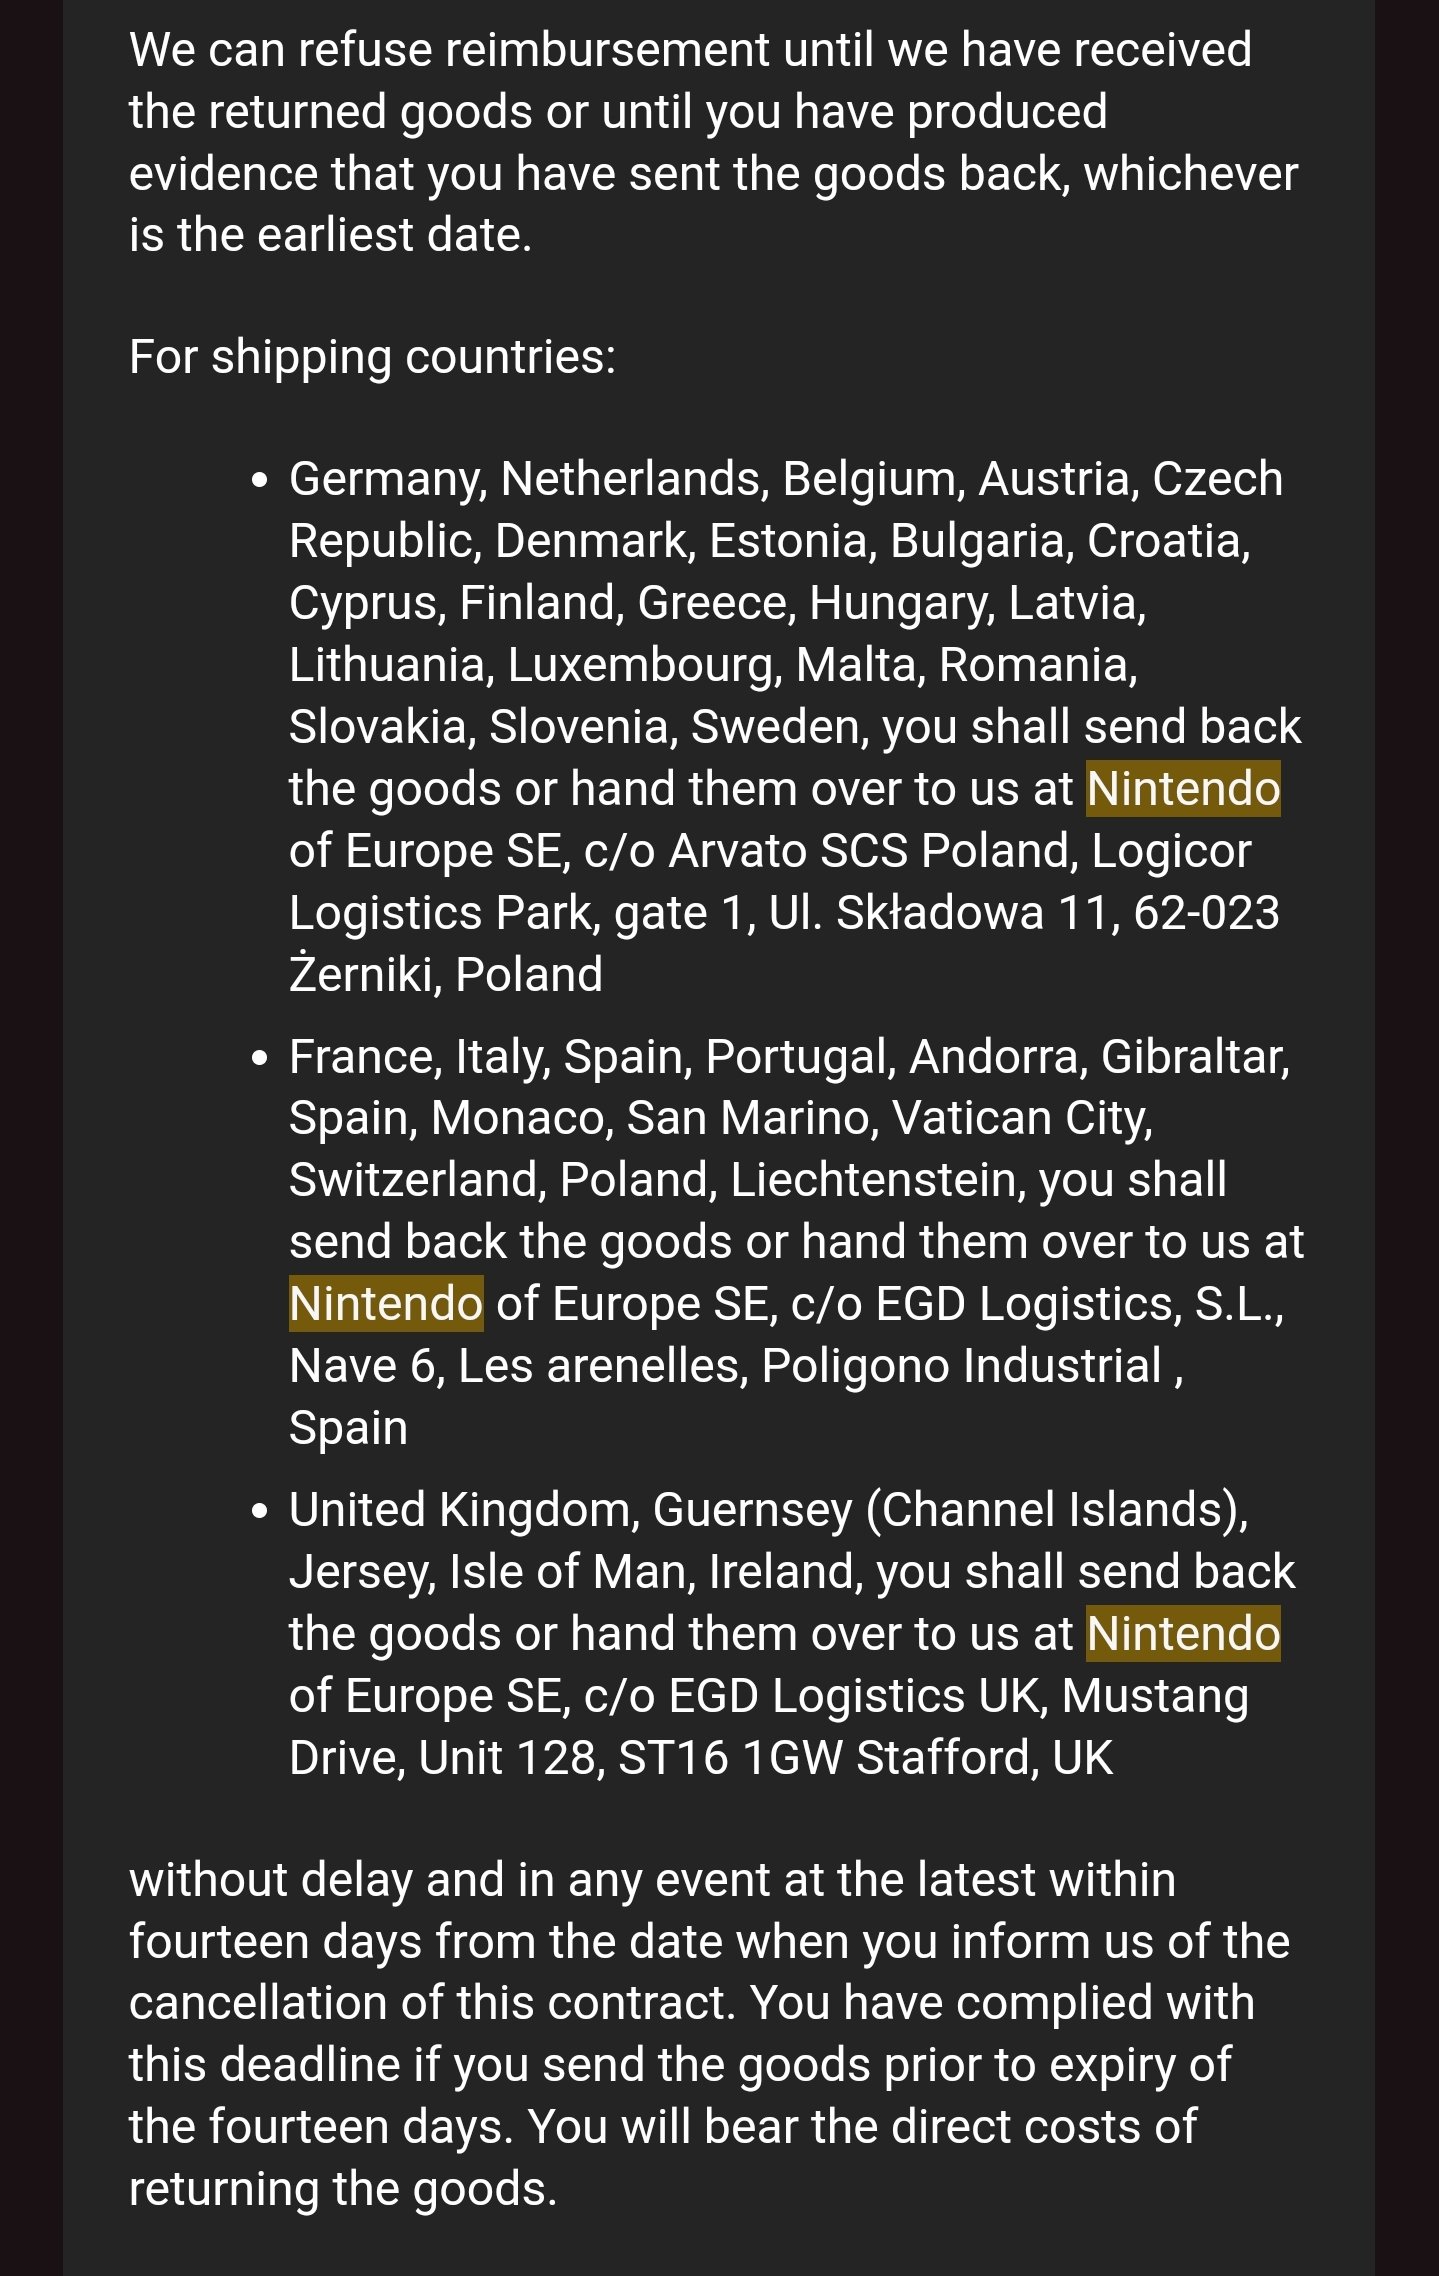The image size is (1439, 2276).
Task: Click paragraph starting "We can refuse reimbursement"
Action: 713,142
